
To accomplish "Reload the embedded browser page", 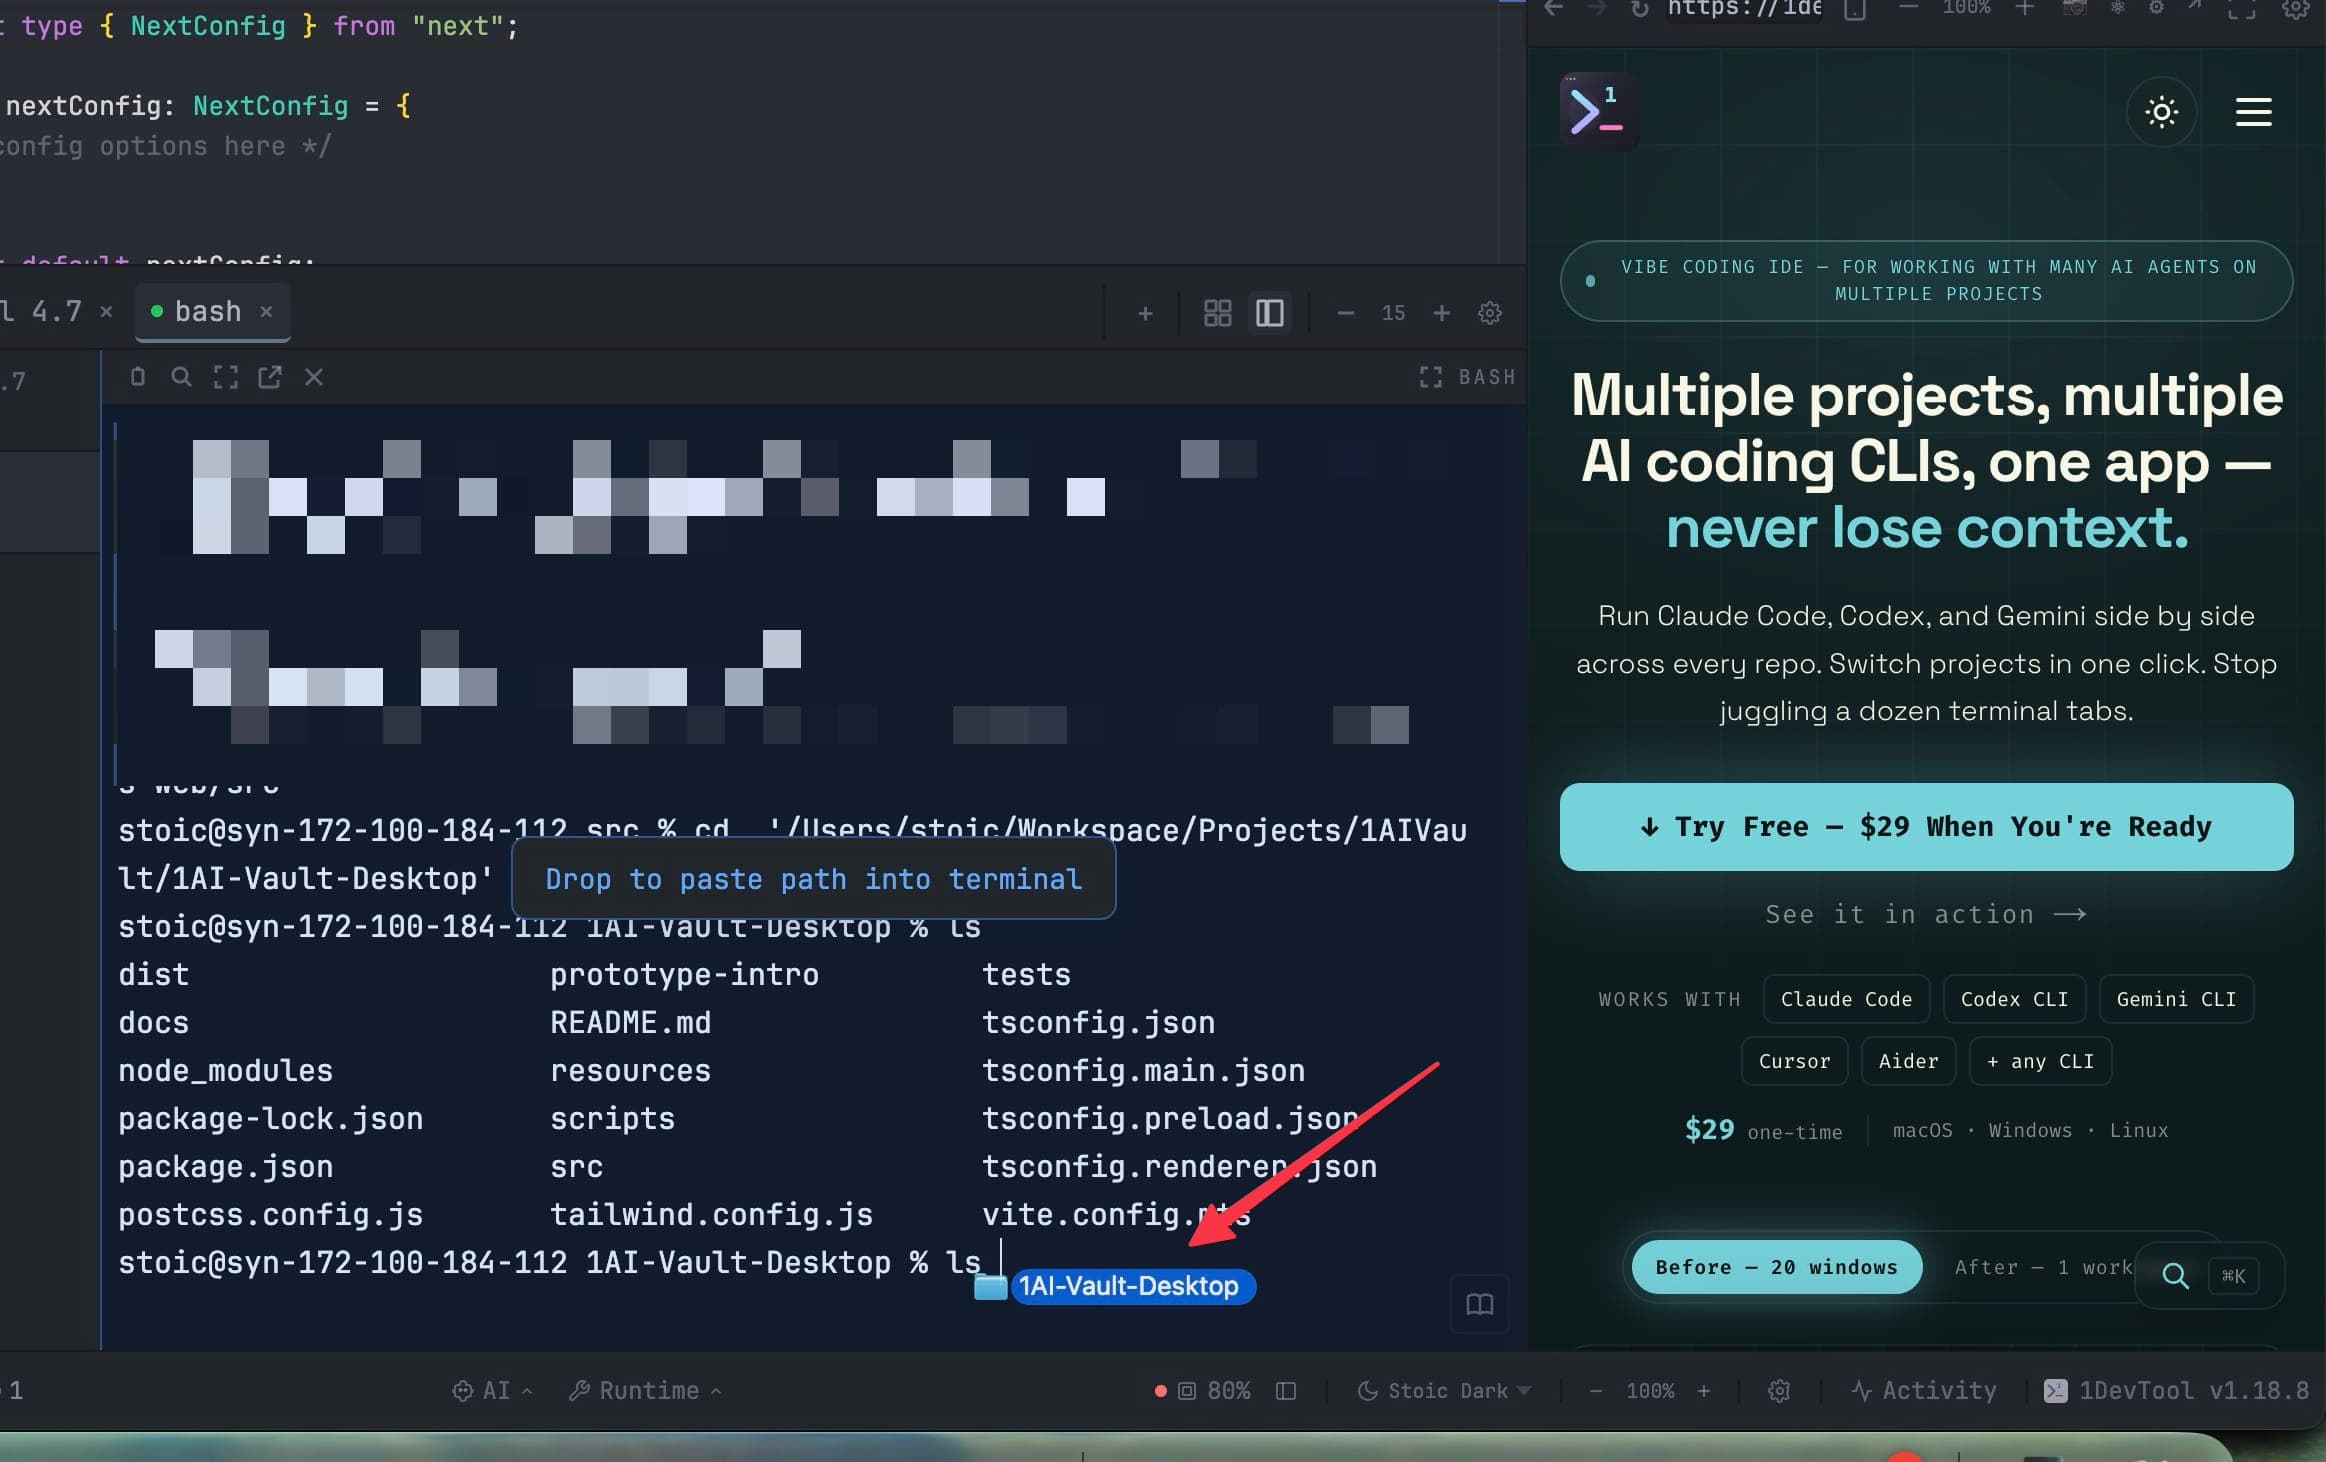I will pos(1640,8).
